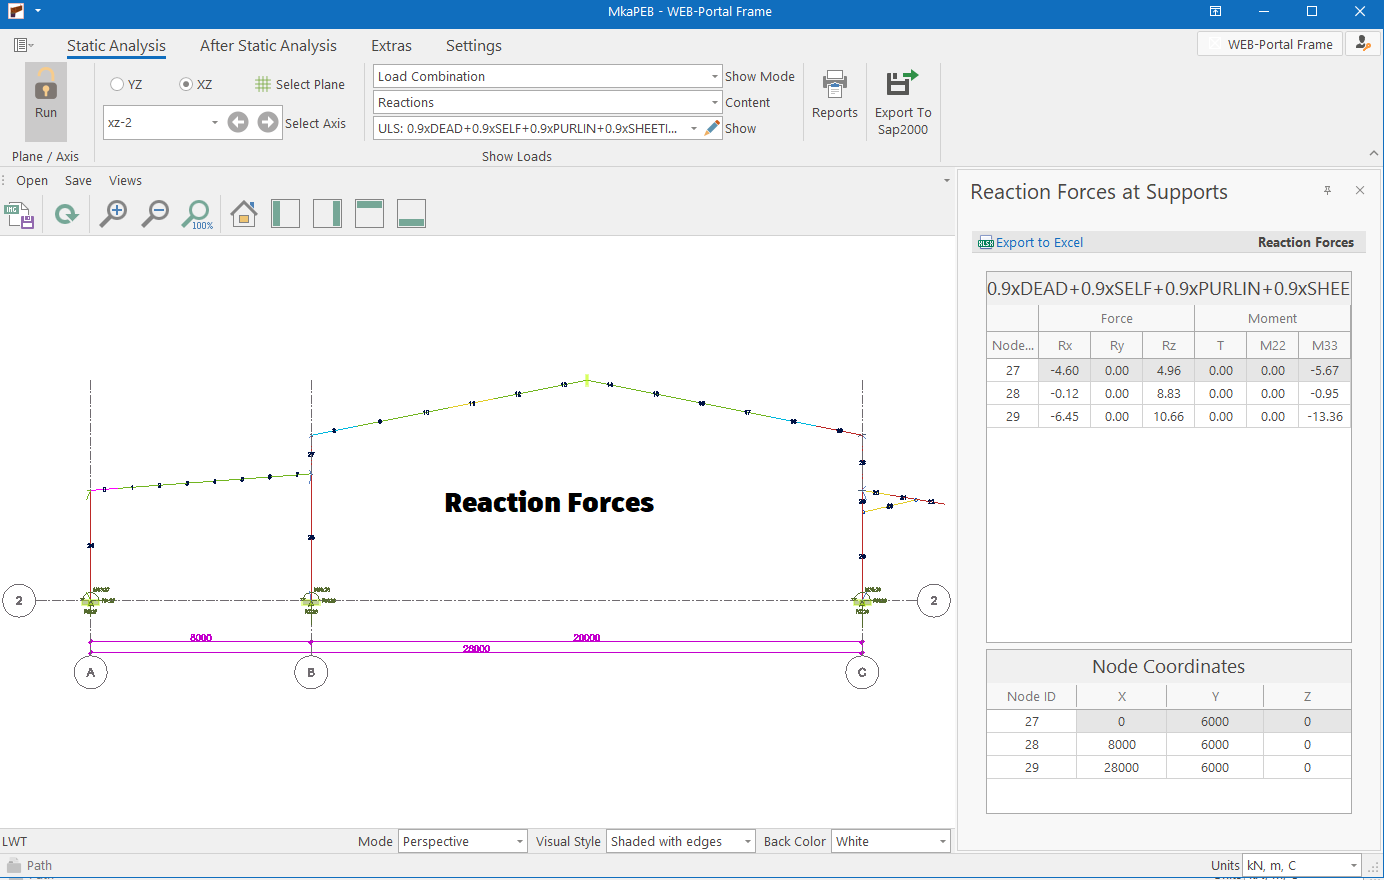This screenshot has height=880, width=1384.
Task: Open the Settings tab
Action: pyautogui.click(x=473, y=46)
